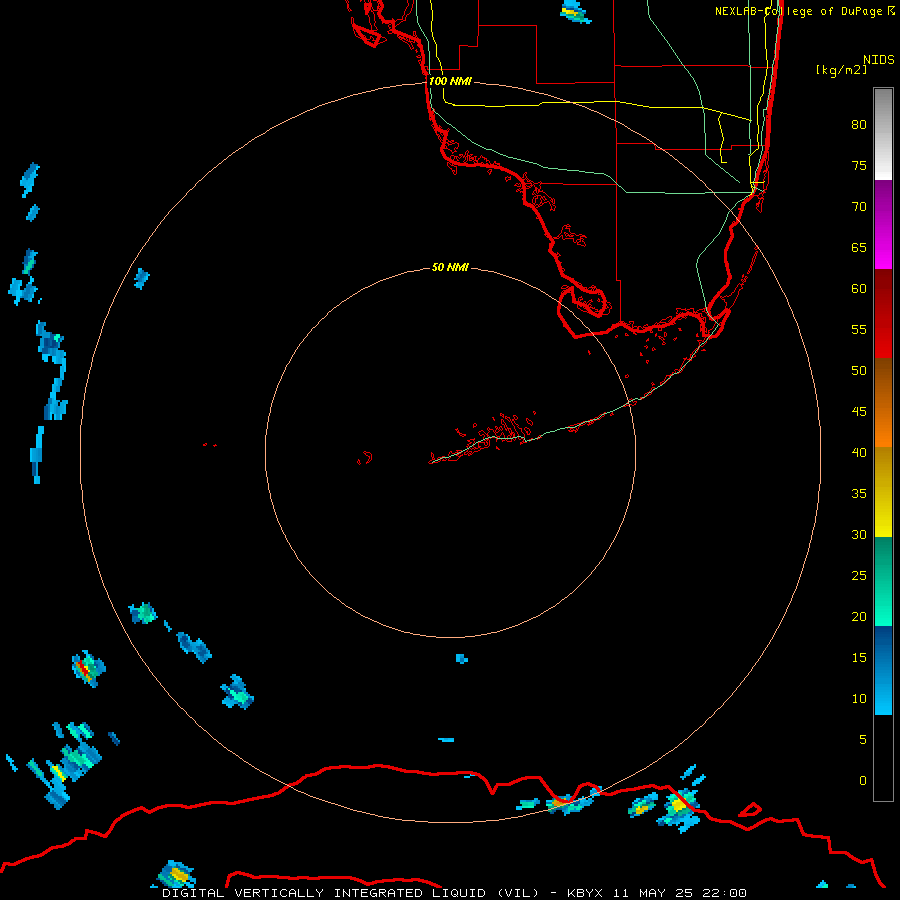Click the 50 NMI range ring label
This screenshot has height=900, width=900.
[x=450, y=267]
